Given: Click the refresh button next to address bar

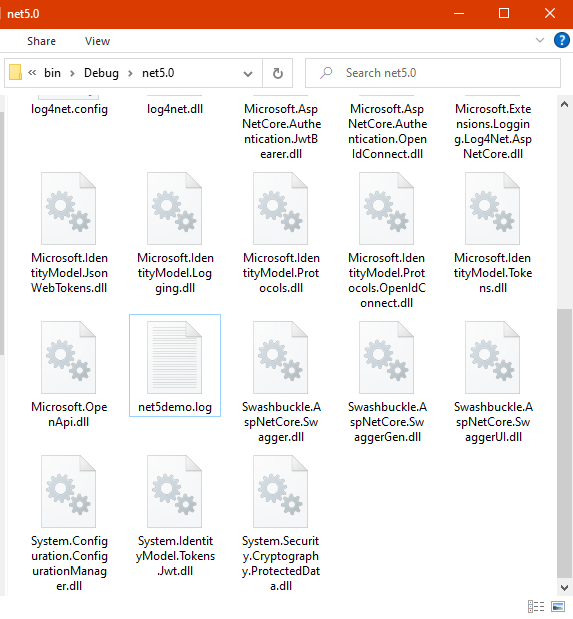Looking at the screenshot, I should 278,73.
